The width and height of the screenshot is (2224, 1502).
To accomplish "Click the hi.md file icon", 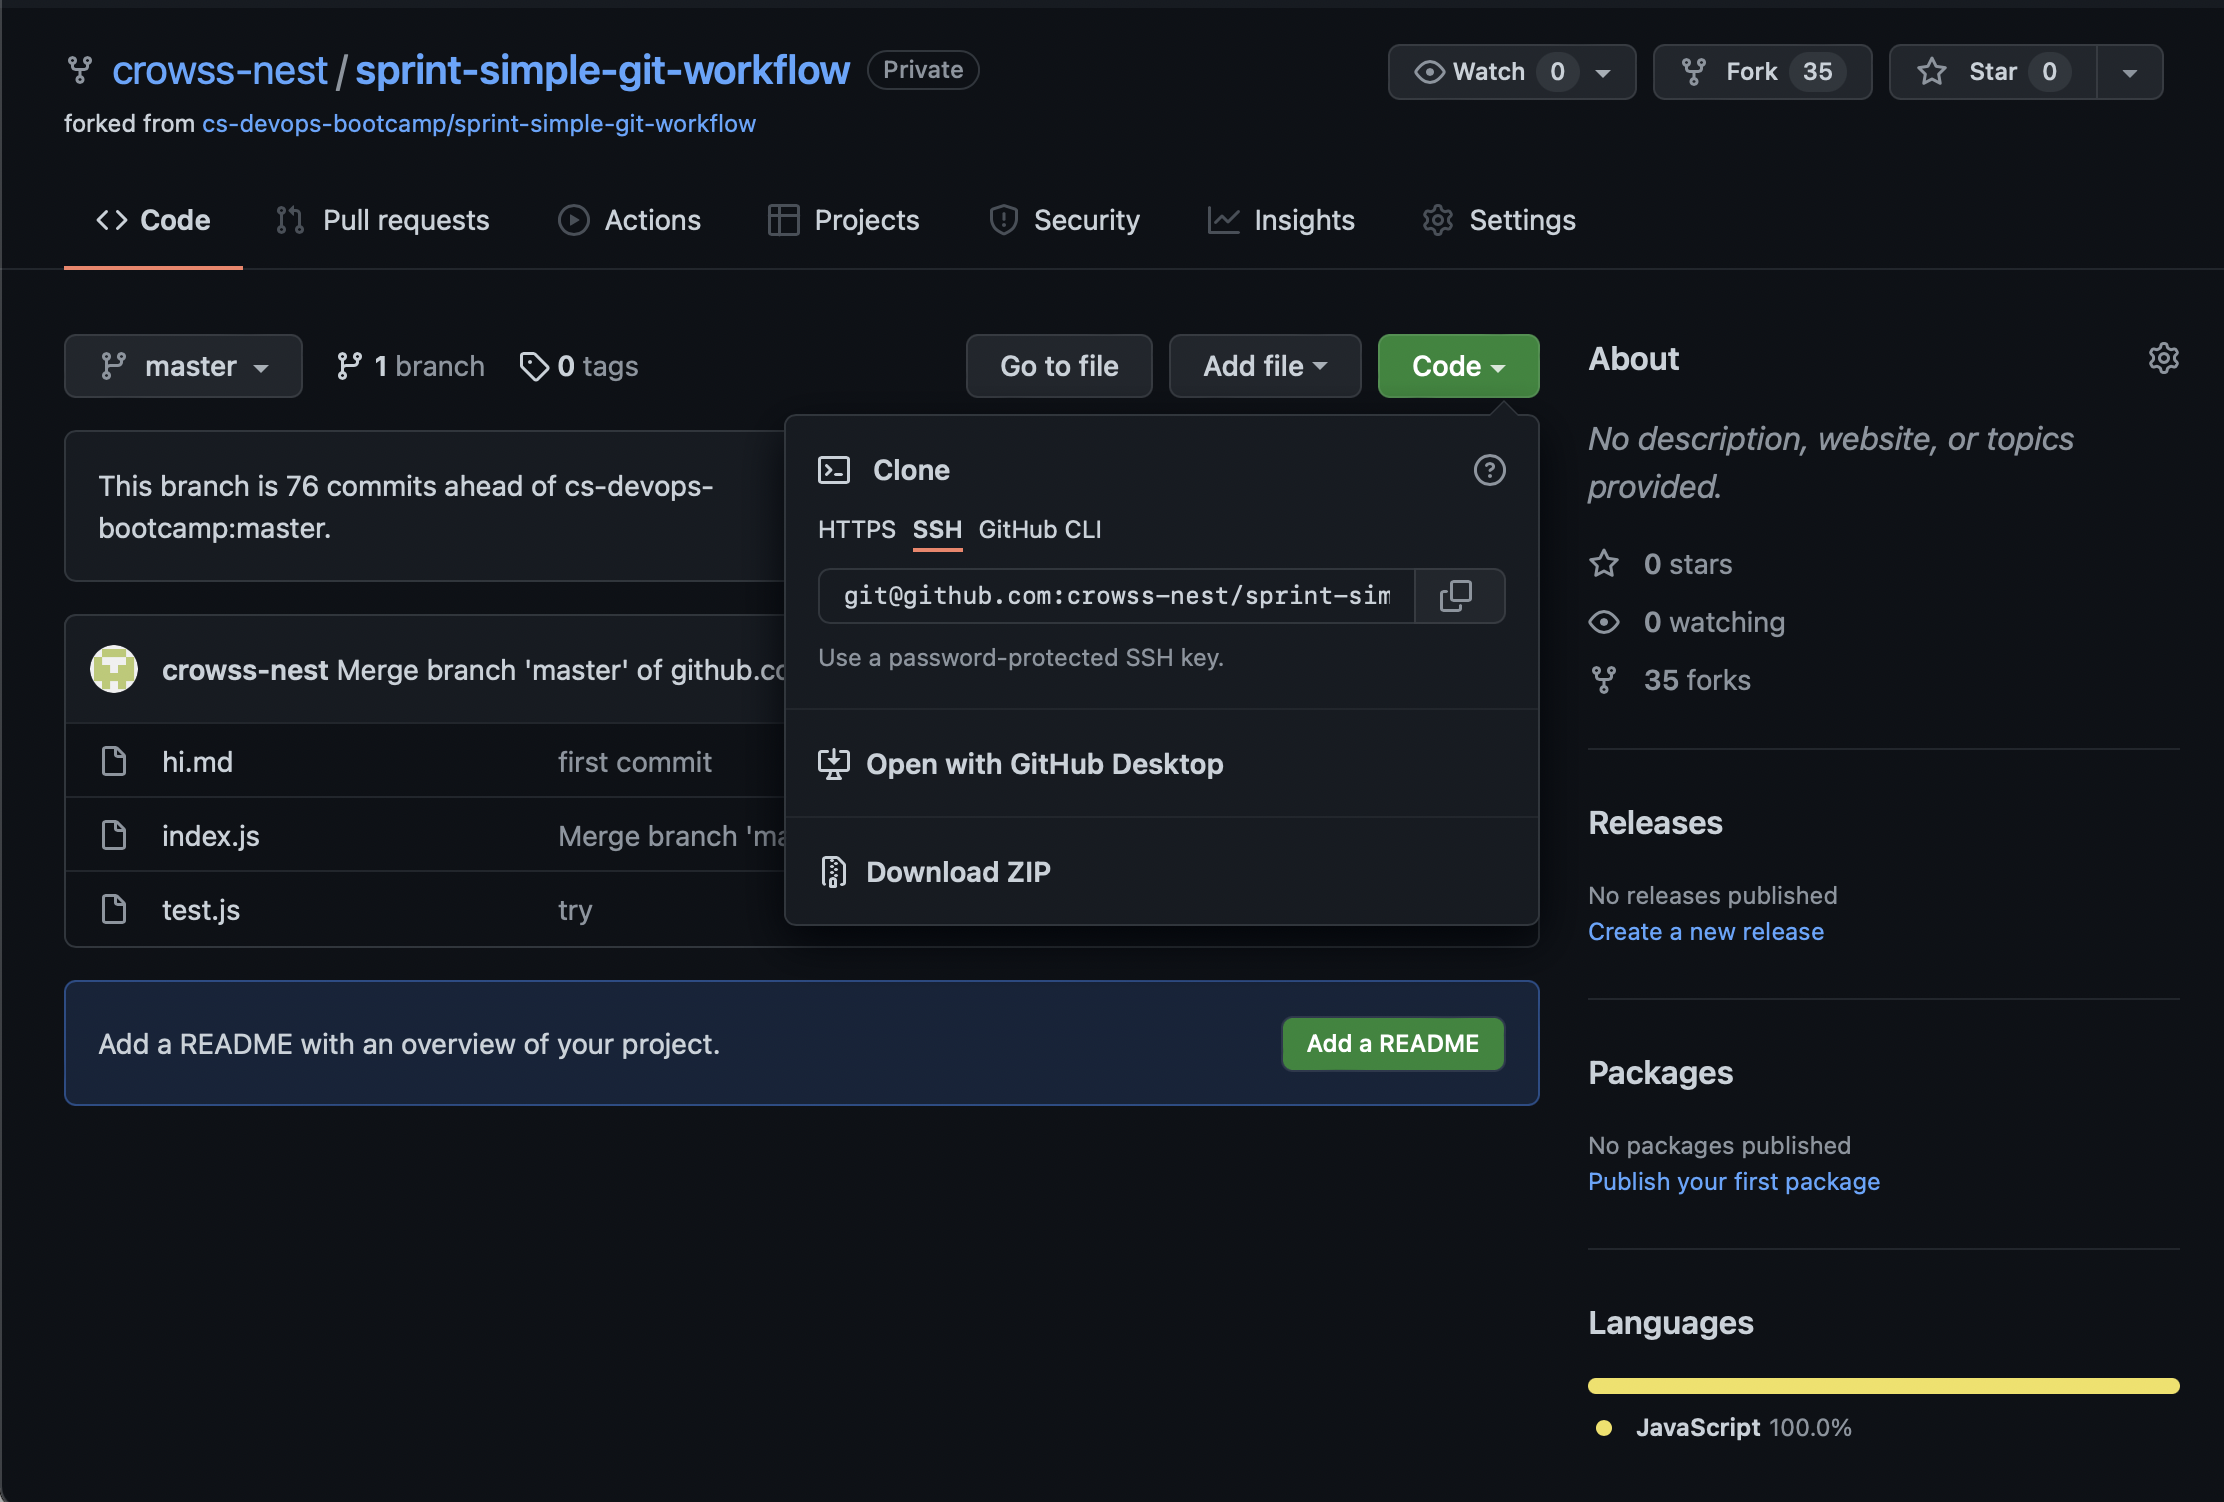I will tap(114, 762).
